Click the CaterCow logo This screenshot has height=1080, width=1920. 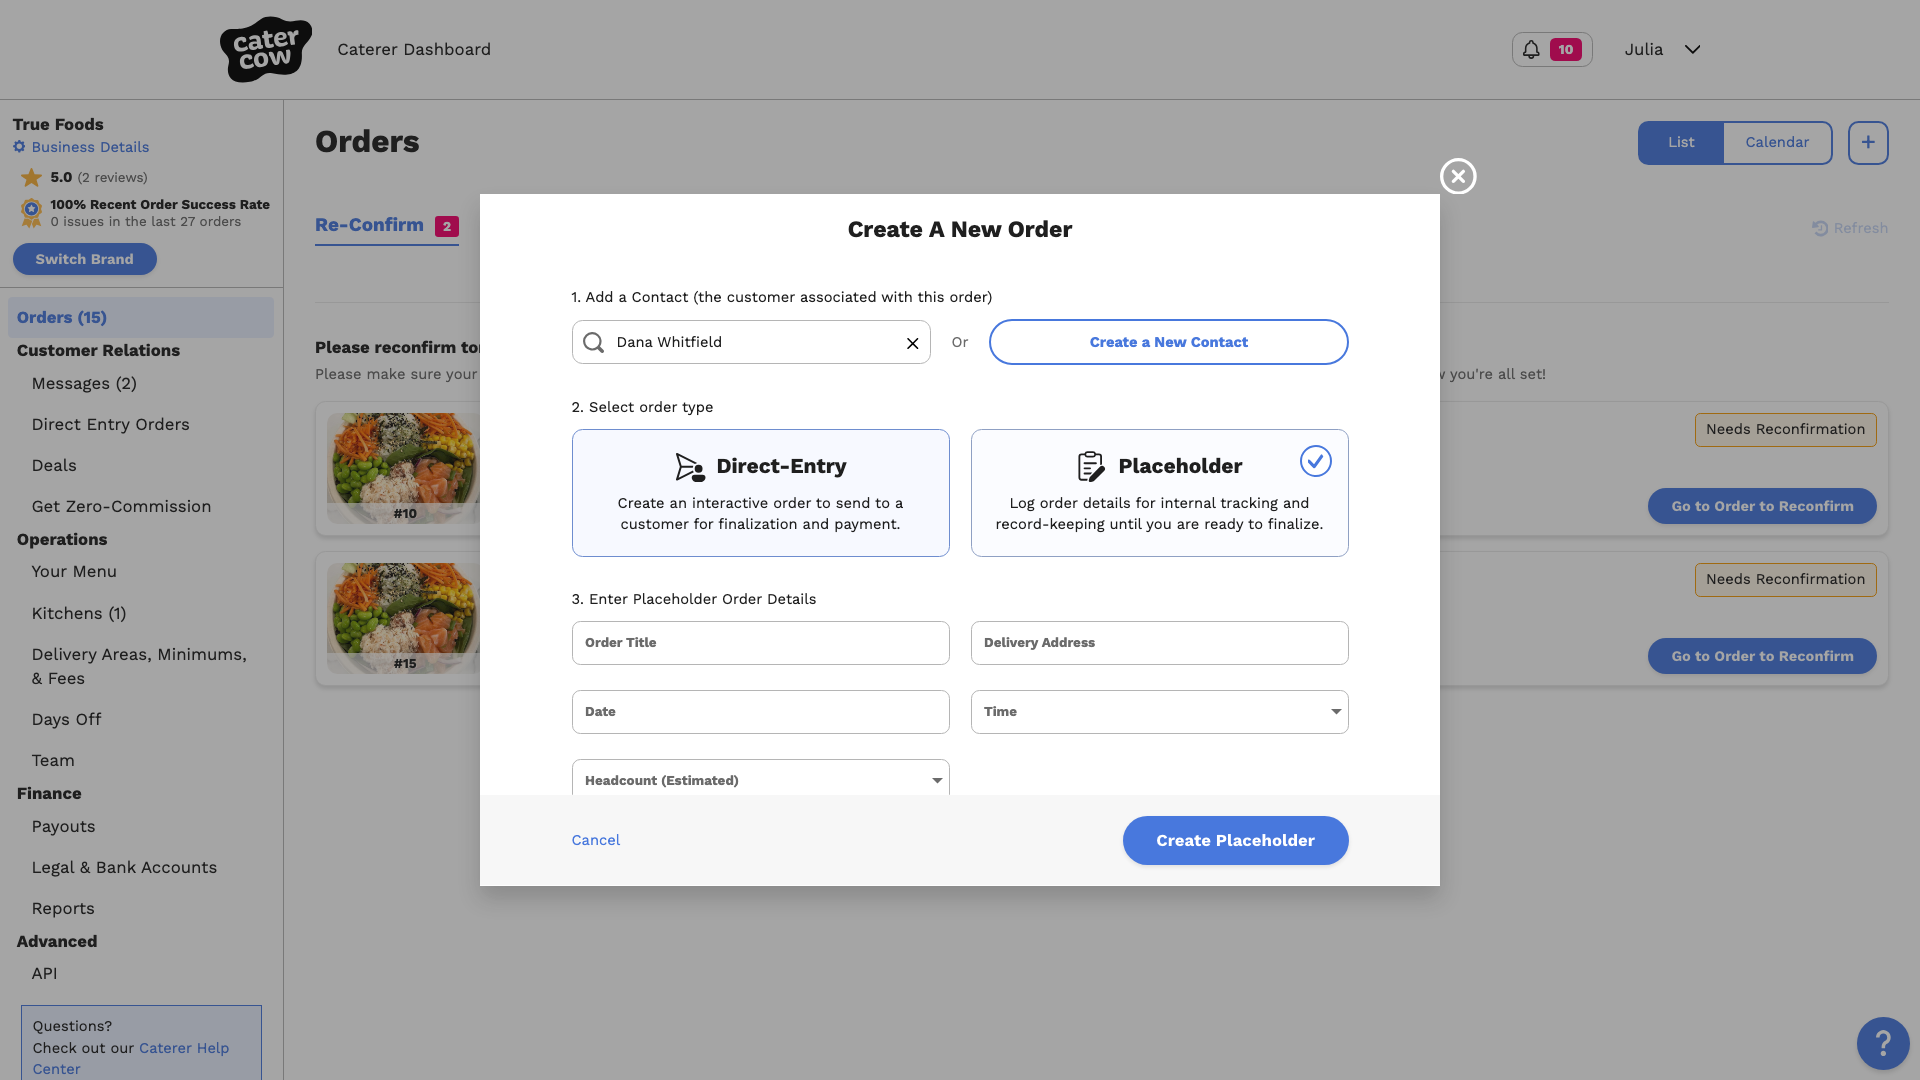pyautogui.click(x=265, y=49)
